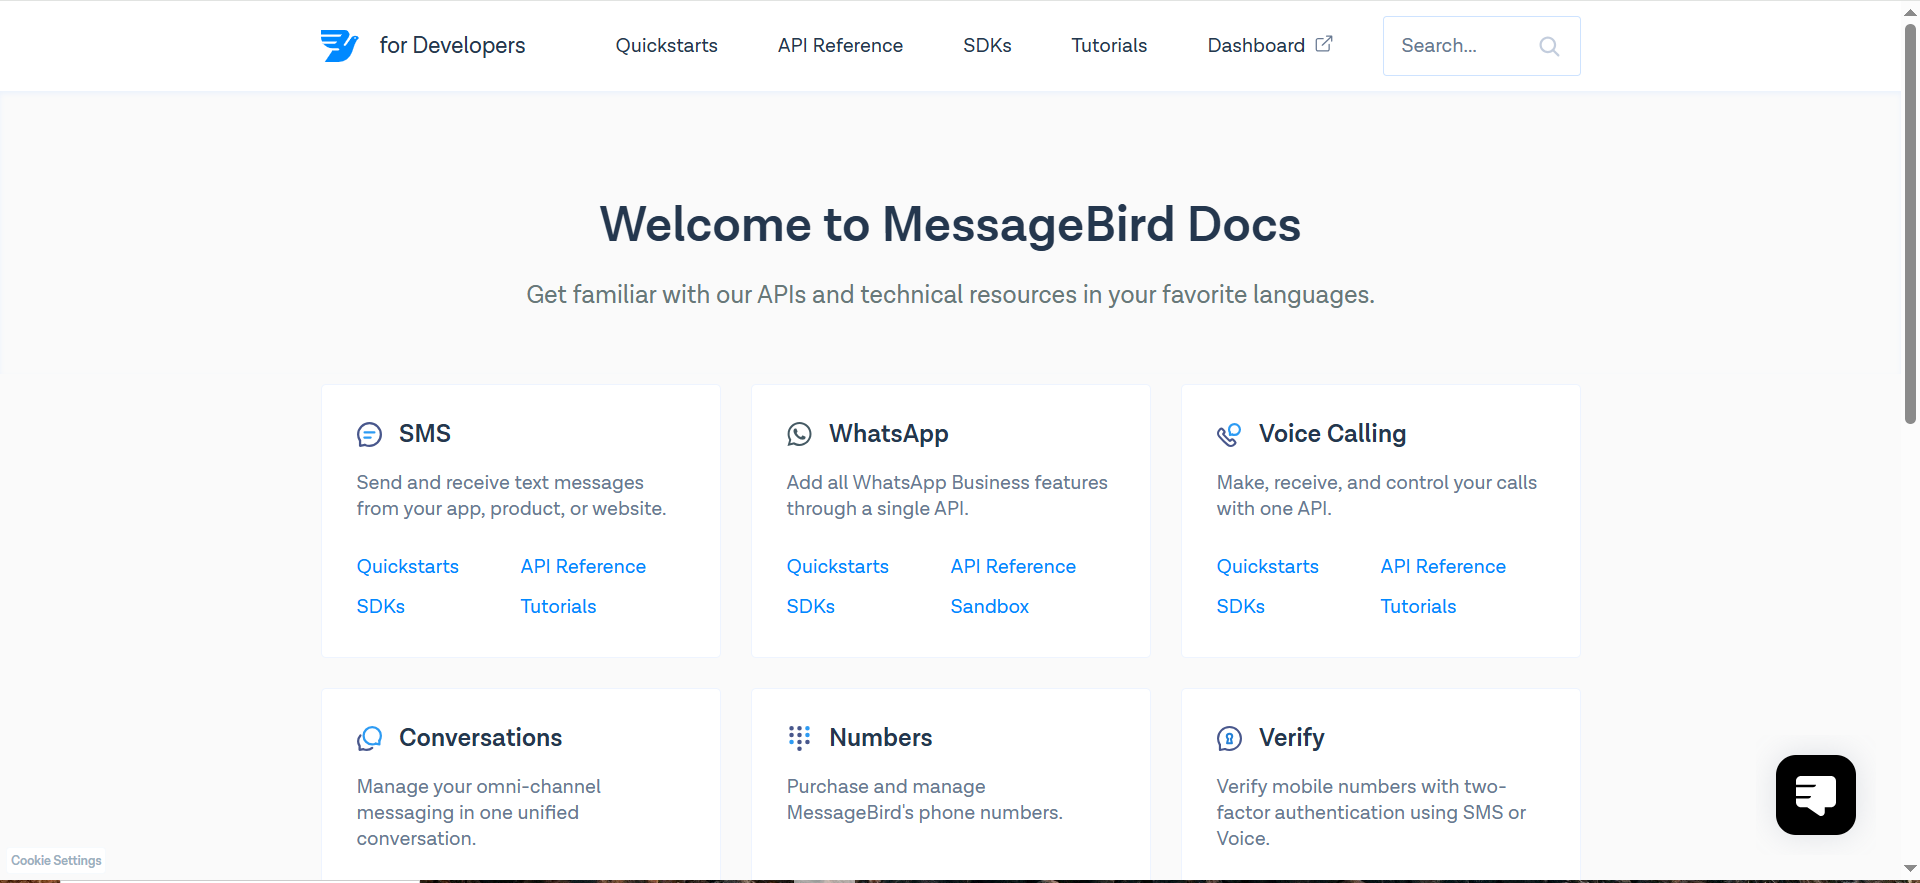Open Voice Calling API Reference link
The width and height of the screenshot is (1920, 883).
(1443, 566)
